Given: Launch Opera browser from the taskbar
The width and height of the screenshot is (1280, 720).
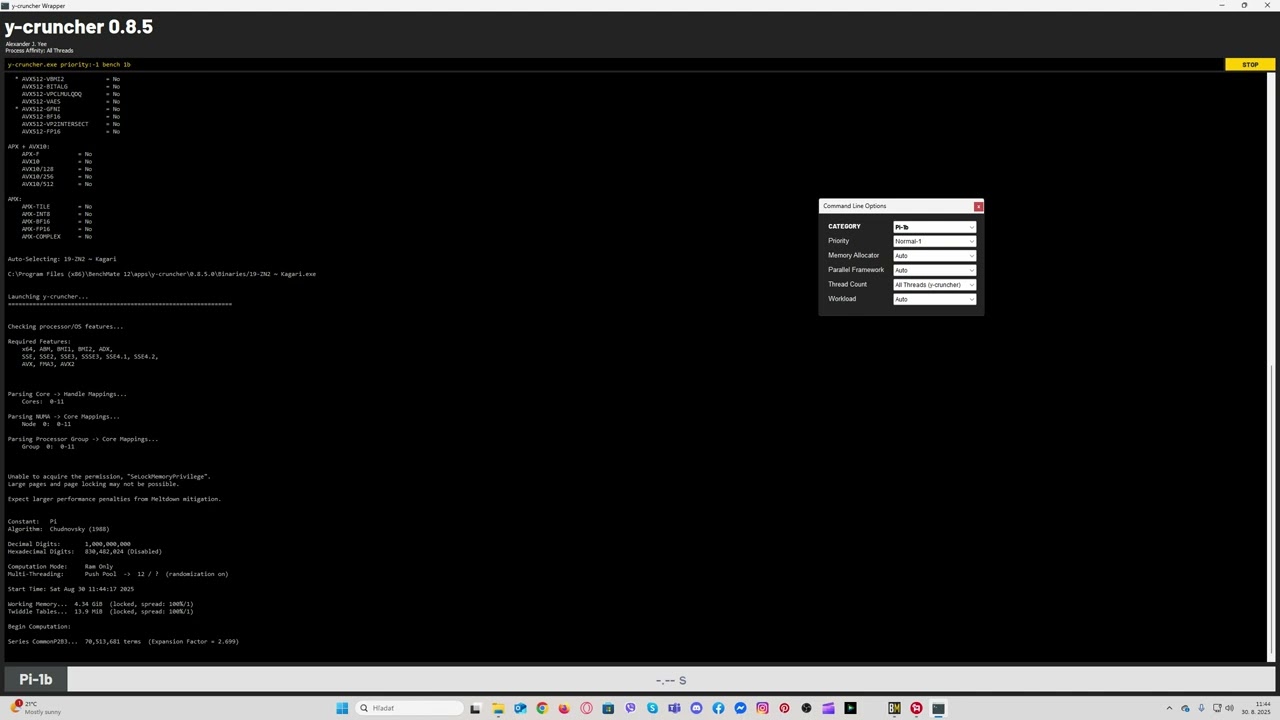Looking at the screenshot, I should click(586, 708).
